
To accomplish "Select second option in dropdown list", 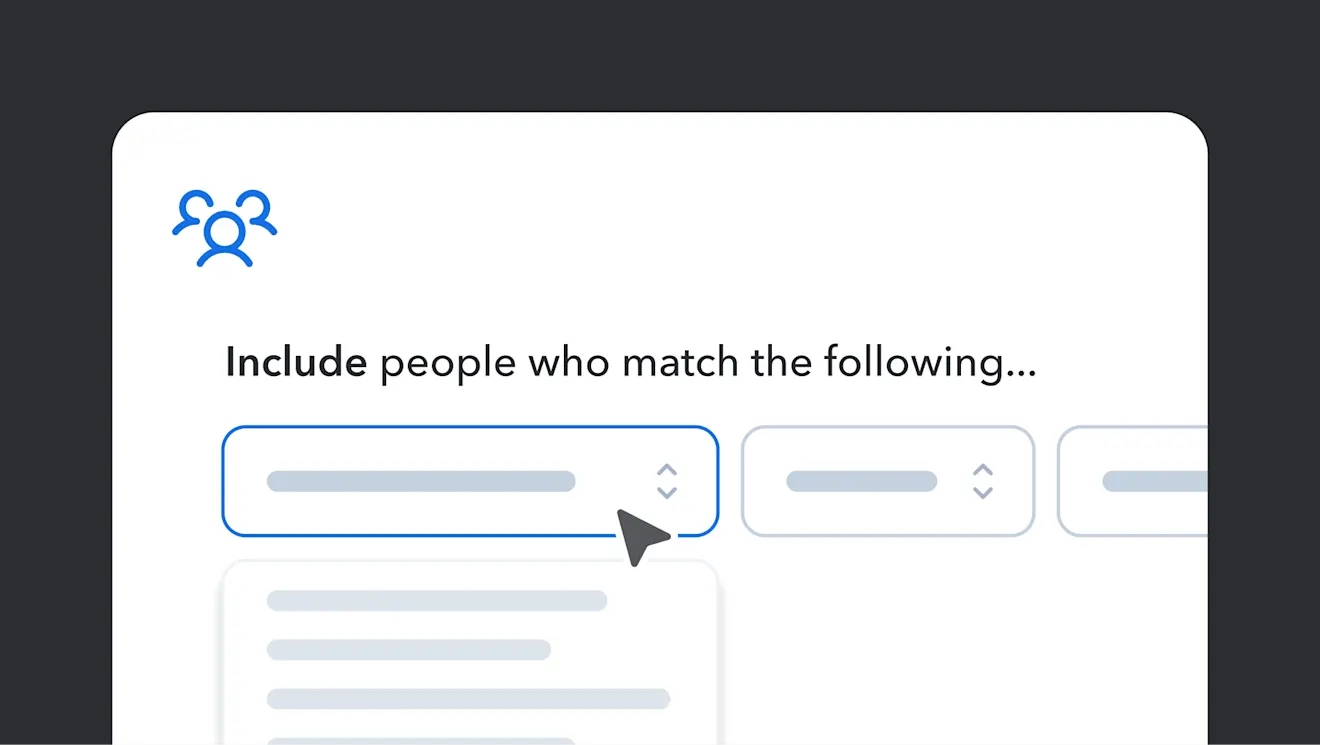I will 408,650.
